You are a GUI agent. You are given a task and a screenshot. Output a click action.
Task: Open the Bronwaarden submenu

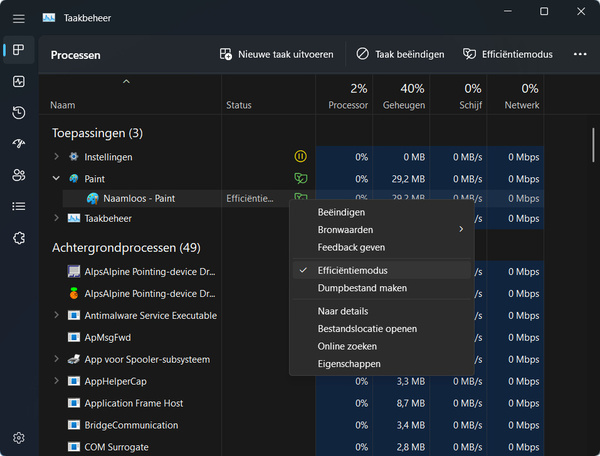(382, 230)
